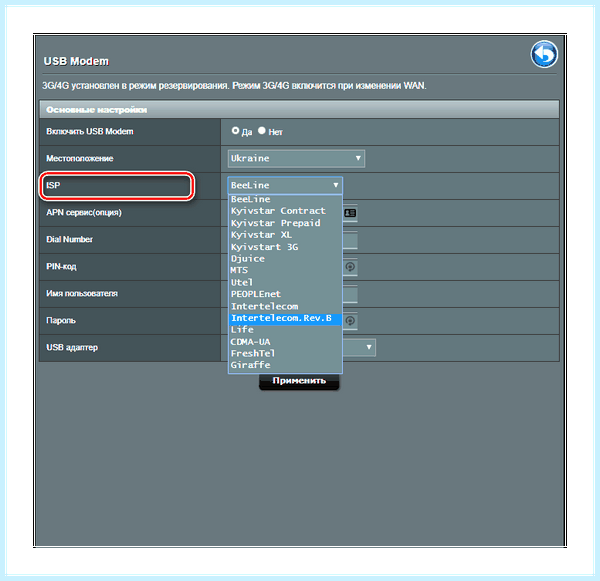
Task: Click the APN service contact card icon
Action: click(x=350, y=213)
